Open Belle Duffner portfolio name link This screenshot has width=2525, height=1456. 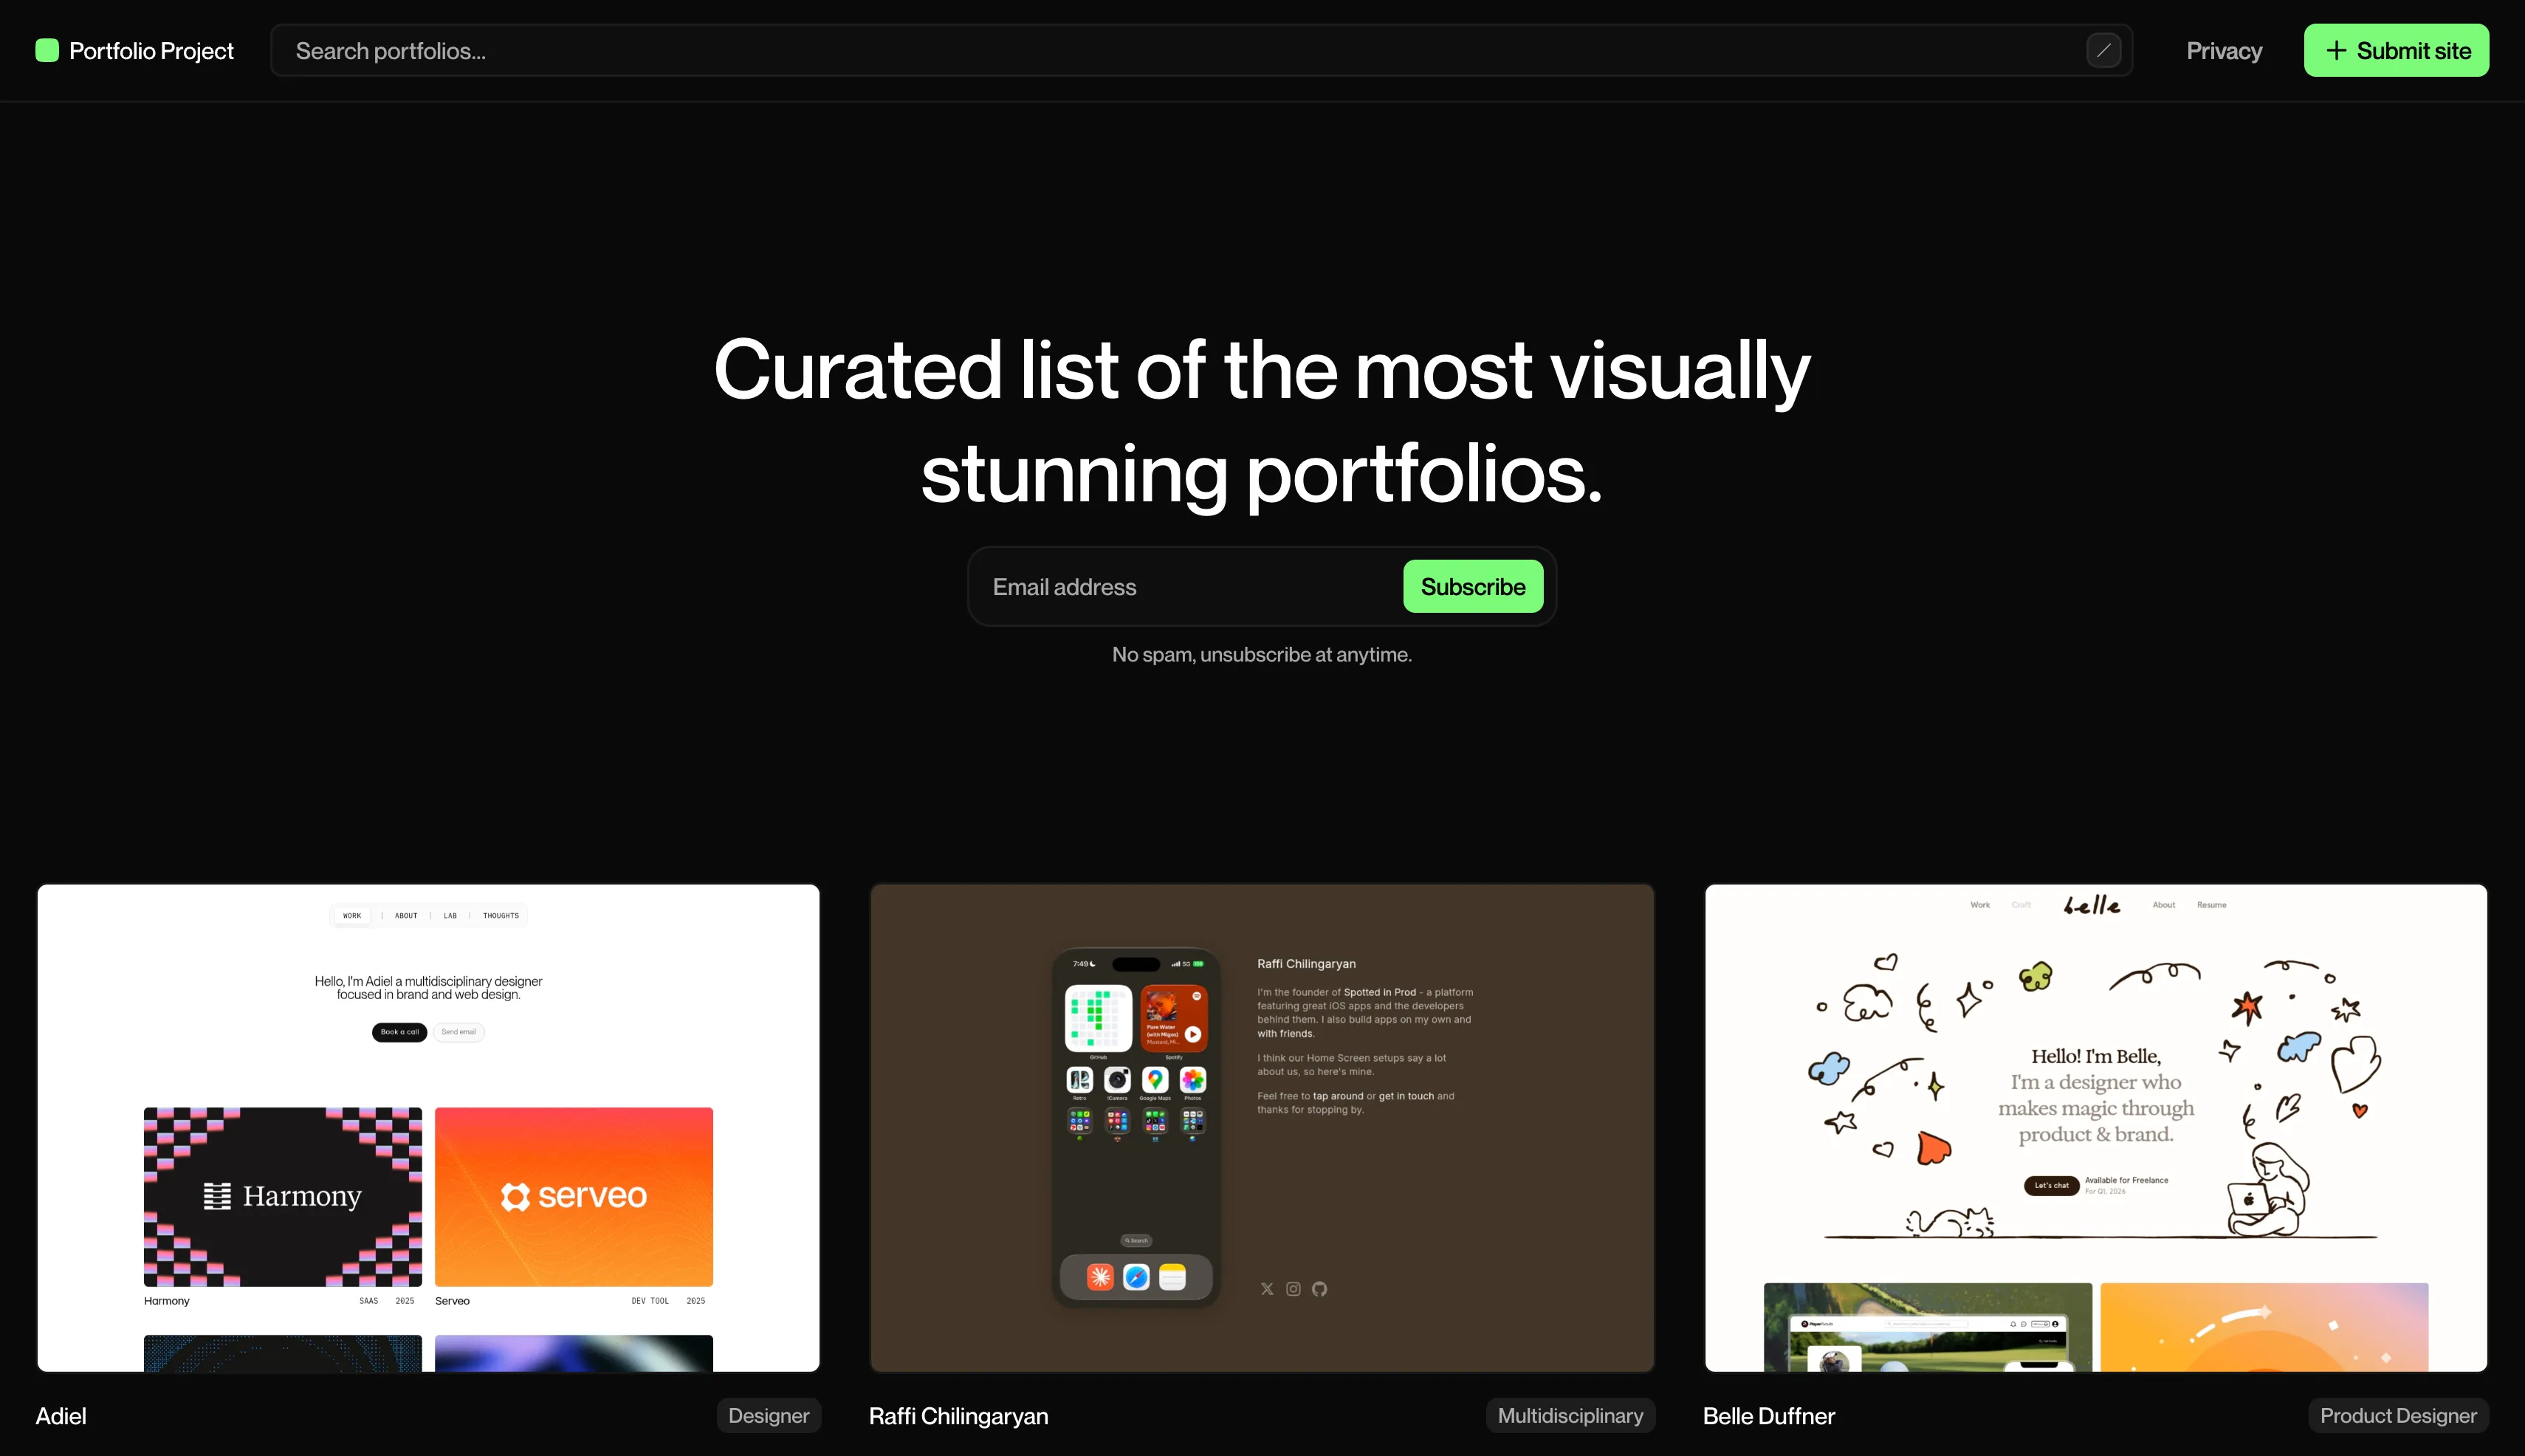click(x=1768, y=1416)
